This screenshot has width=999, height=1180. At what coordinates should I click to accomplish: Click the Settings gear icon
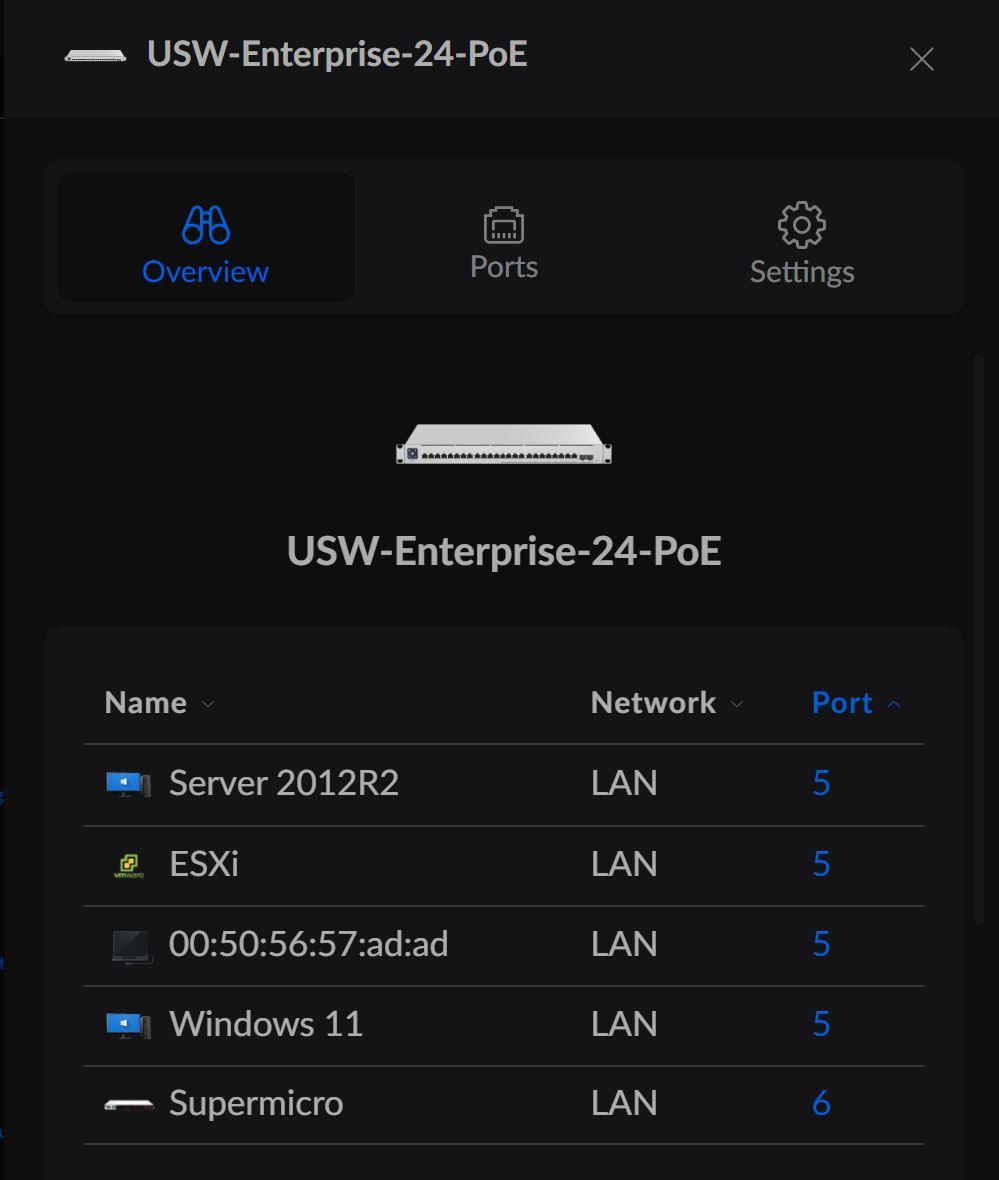(801, 225)
